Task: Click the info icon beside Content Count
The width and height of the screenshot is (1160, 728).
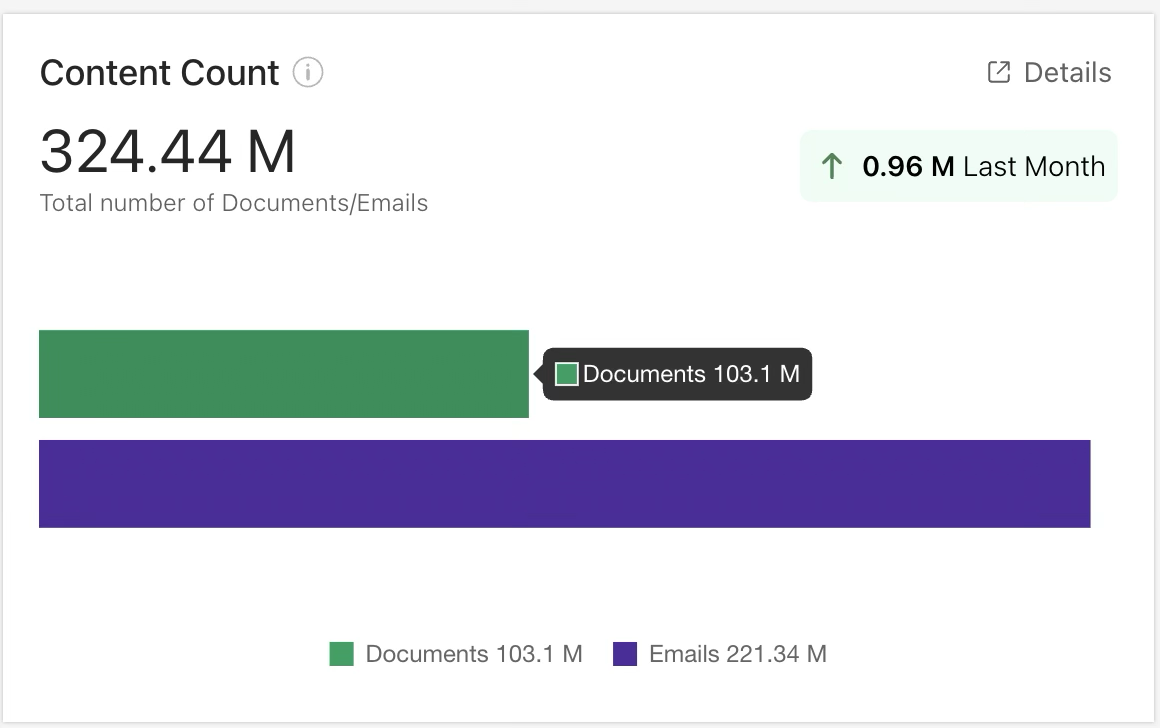Action: (x=308, y=73)
